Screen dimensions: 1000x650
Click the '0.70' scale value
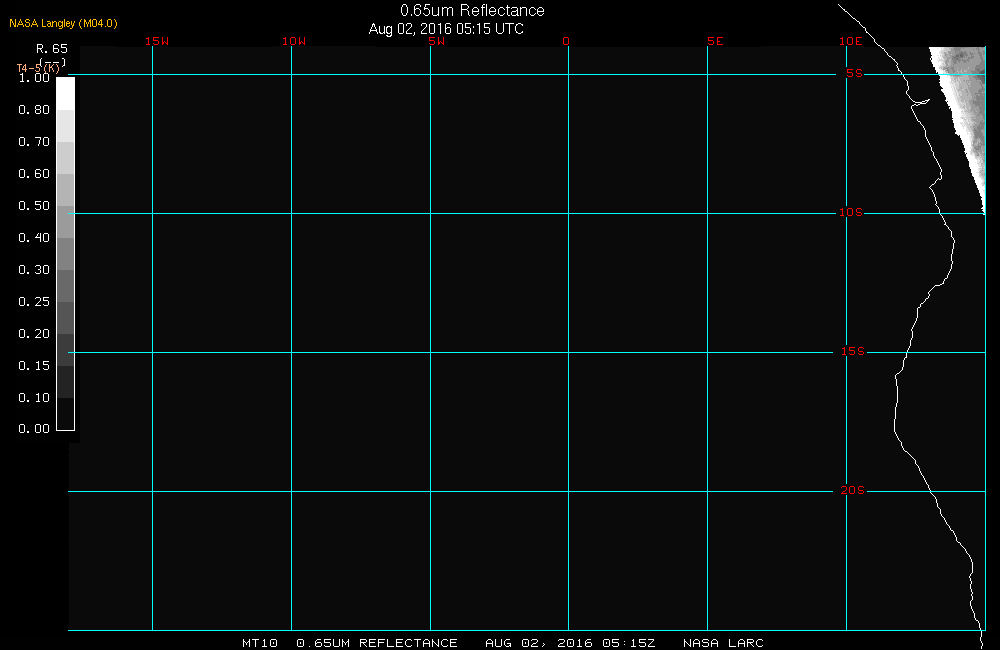coord(34,142)
